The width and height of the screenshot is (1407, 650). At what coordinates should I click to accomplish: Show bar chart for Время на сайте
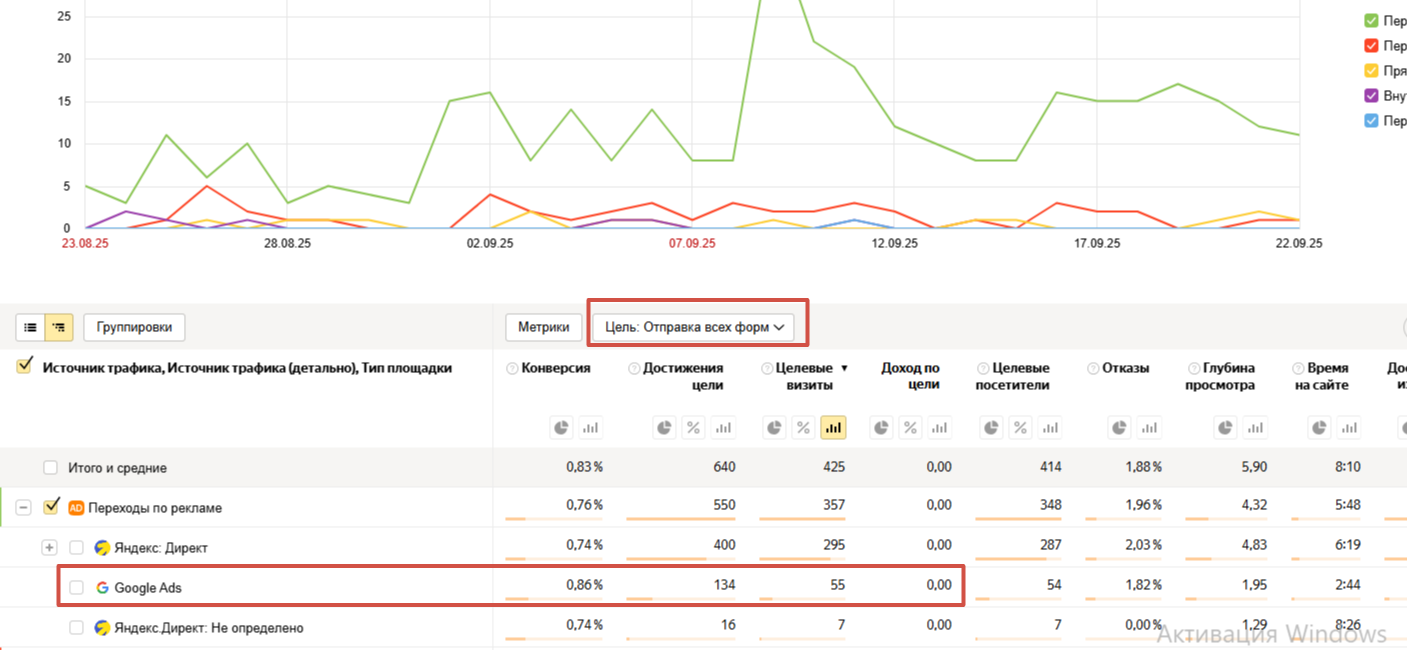[x=1350, y=428]
